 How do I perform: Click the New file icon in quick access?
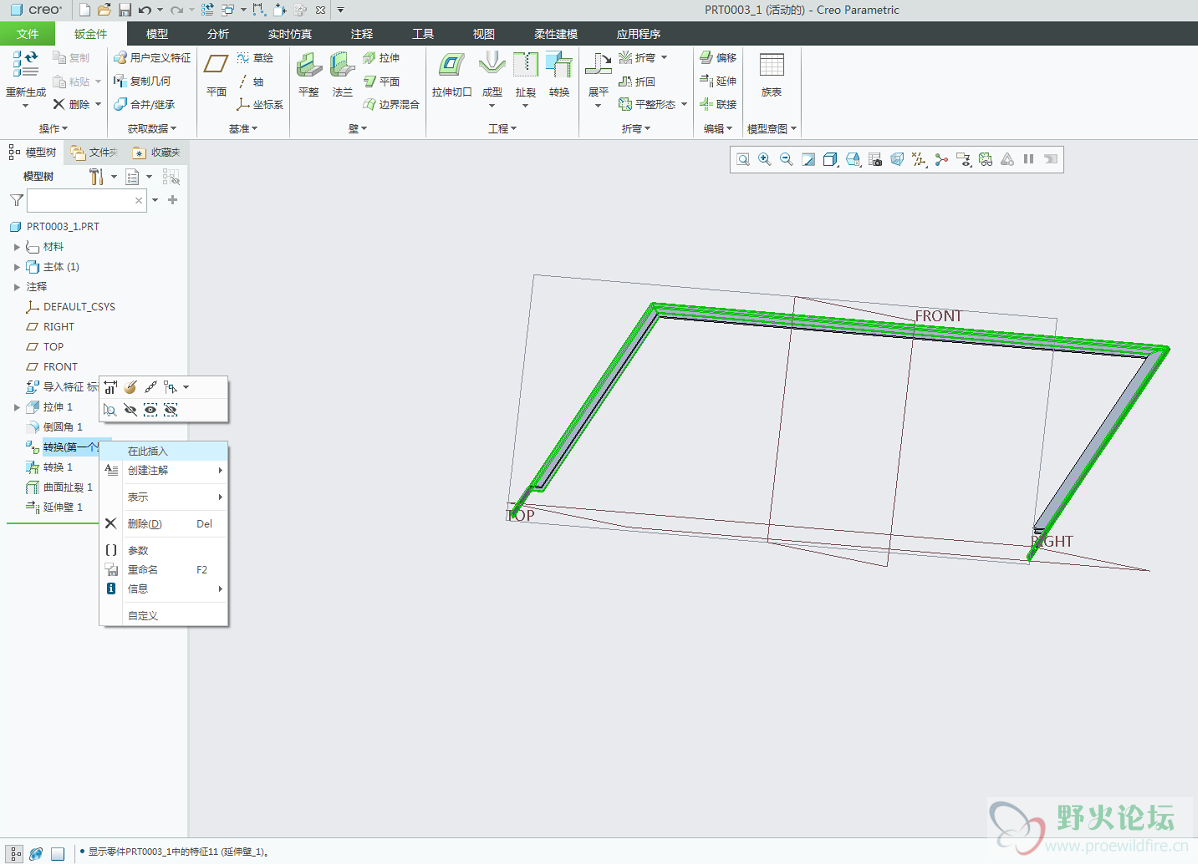85,10
